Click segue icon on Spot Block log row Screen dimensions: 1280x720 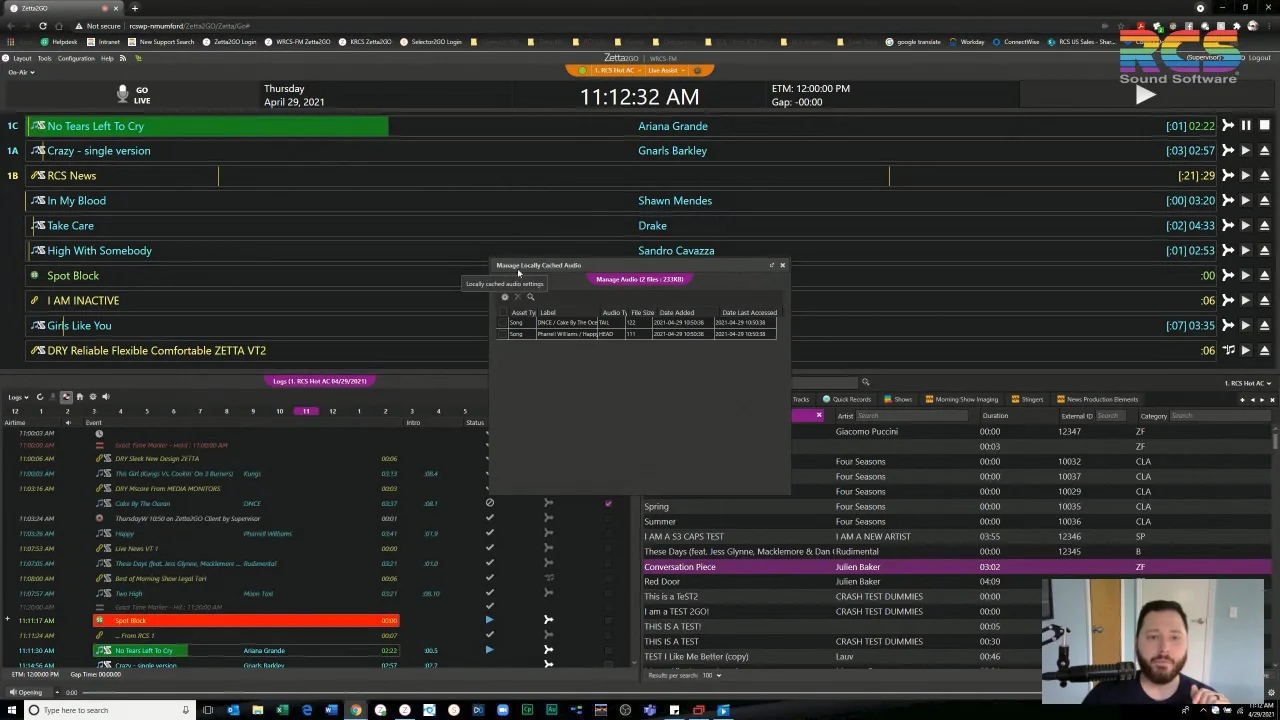(x=548, y=620)
